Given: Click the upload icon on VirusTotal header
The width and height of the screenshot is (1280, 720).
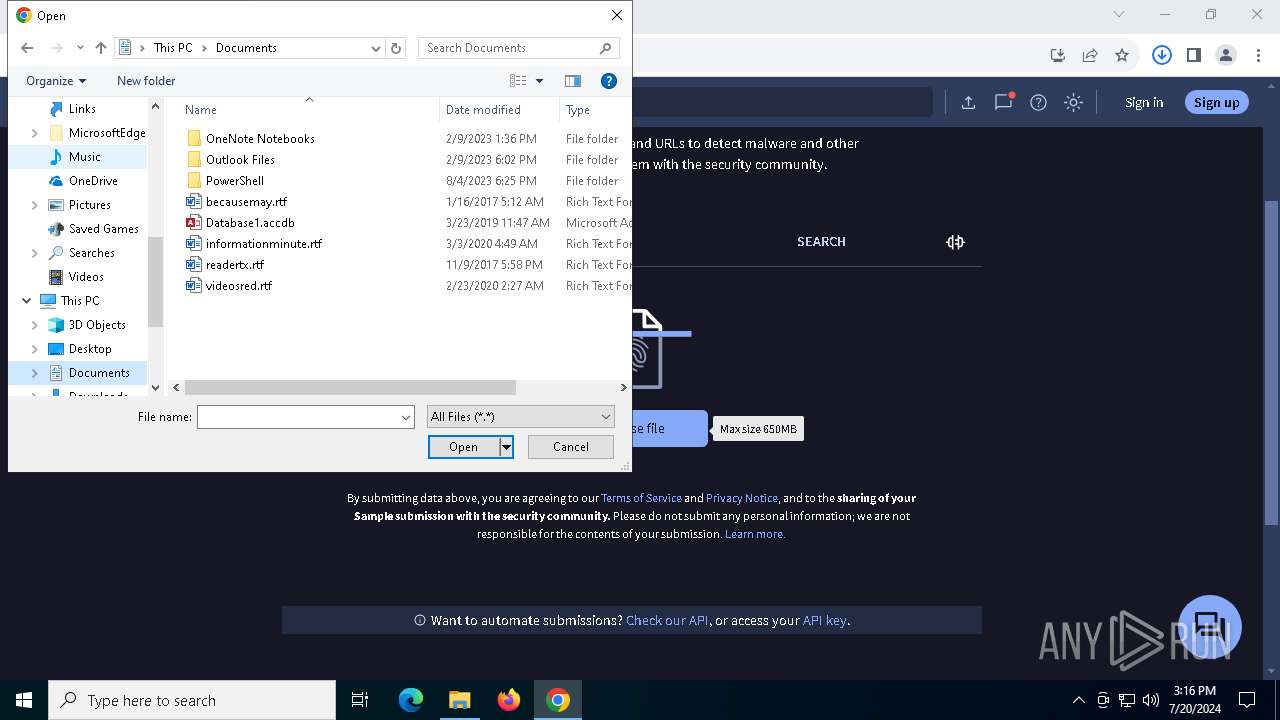Looking at the screenshot, I should point(968,102).
